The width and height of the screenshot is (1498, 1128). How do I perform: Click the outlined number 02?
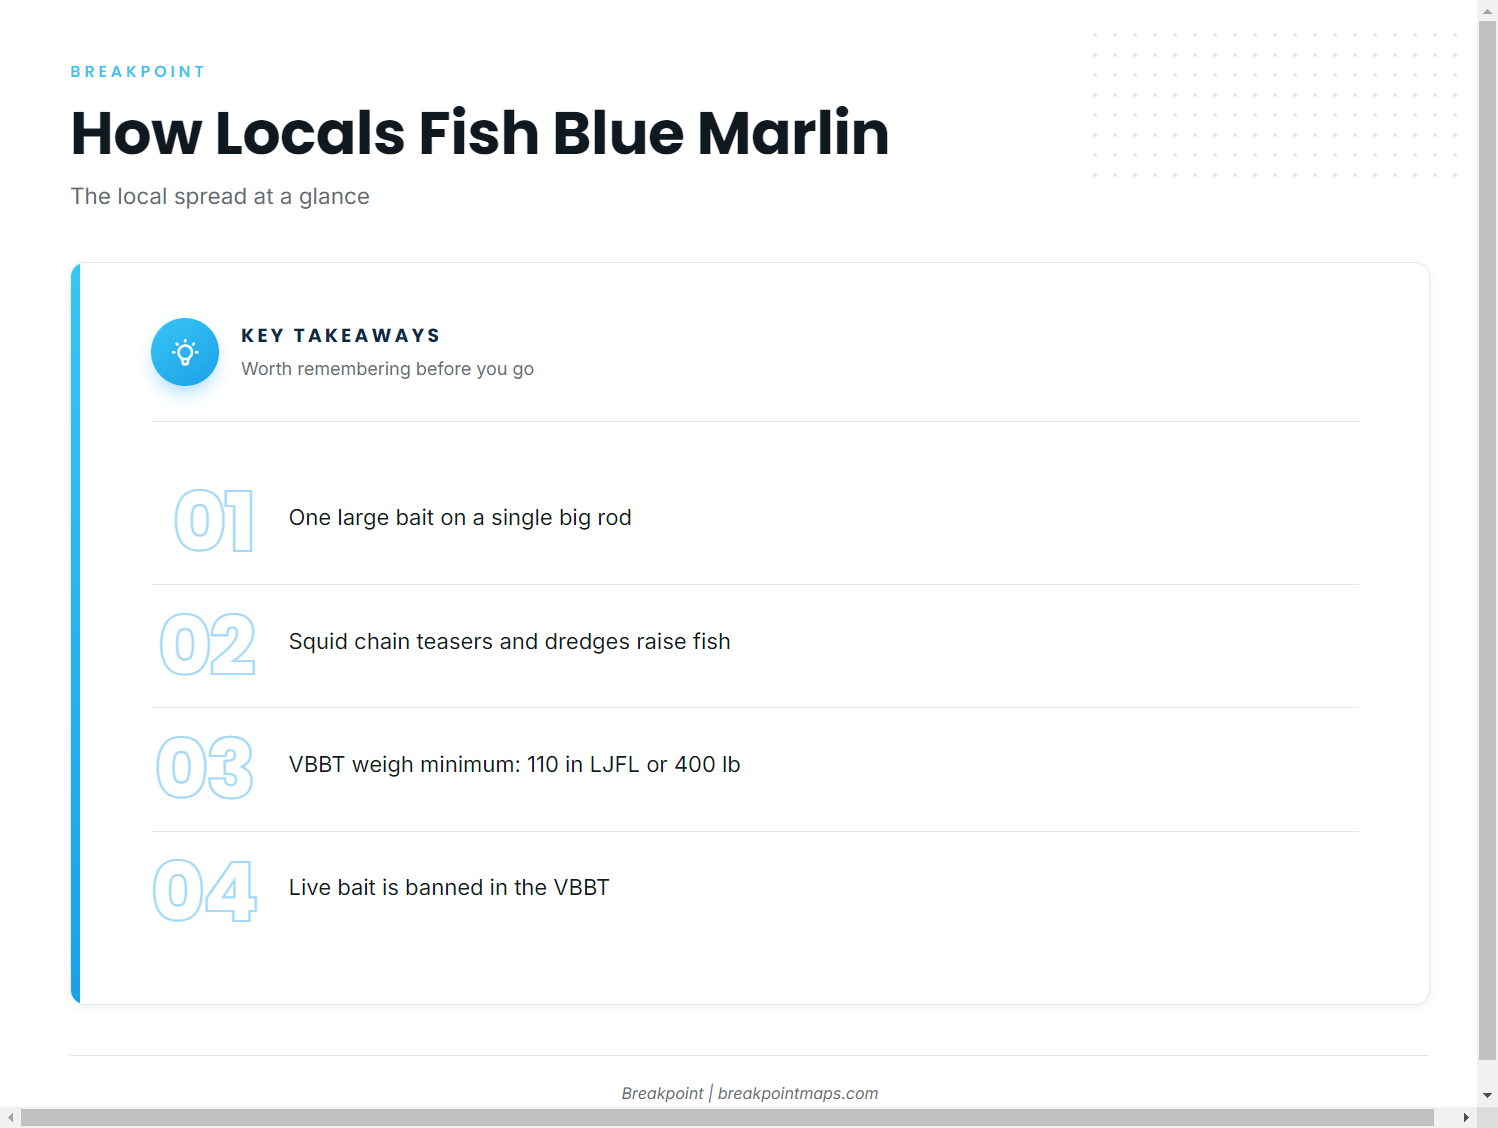click(208, 645)
